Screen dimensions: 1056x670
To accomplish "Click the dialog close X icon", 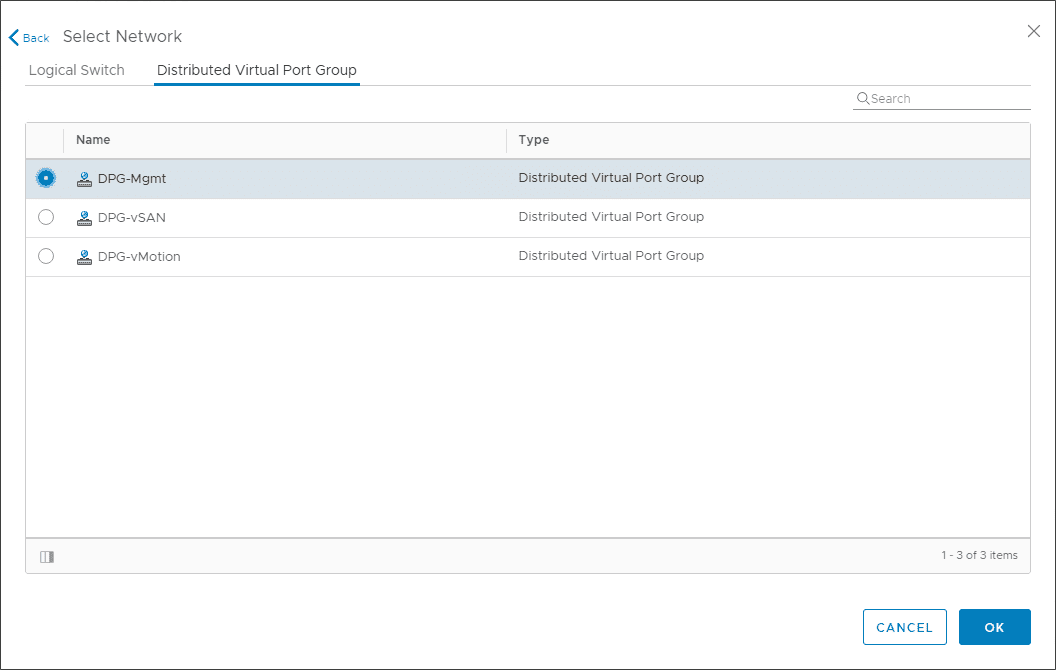I will click(x=1033, y=31).
